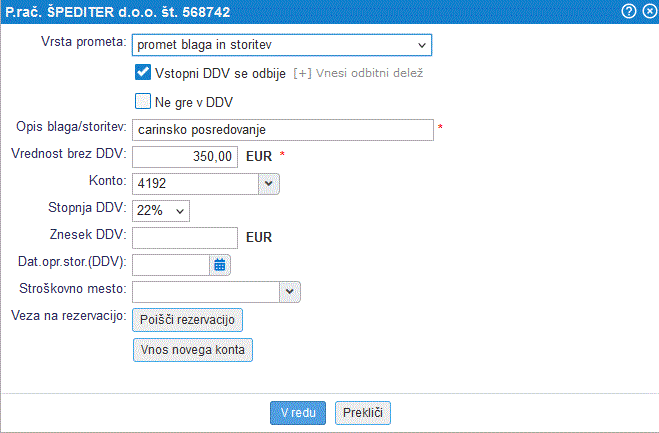Click the 'Veza na rezervacijo:' label
Viewport: 659px width, 433px height.
[69, 316]
